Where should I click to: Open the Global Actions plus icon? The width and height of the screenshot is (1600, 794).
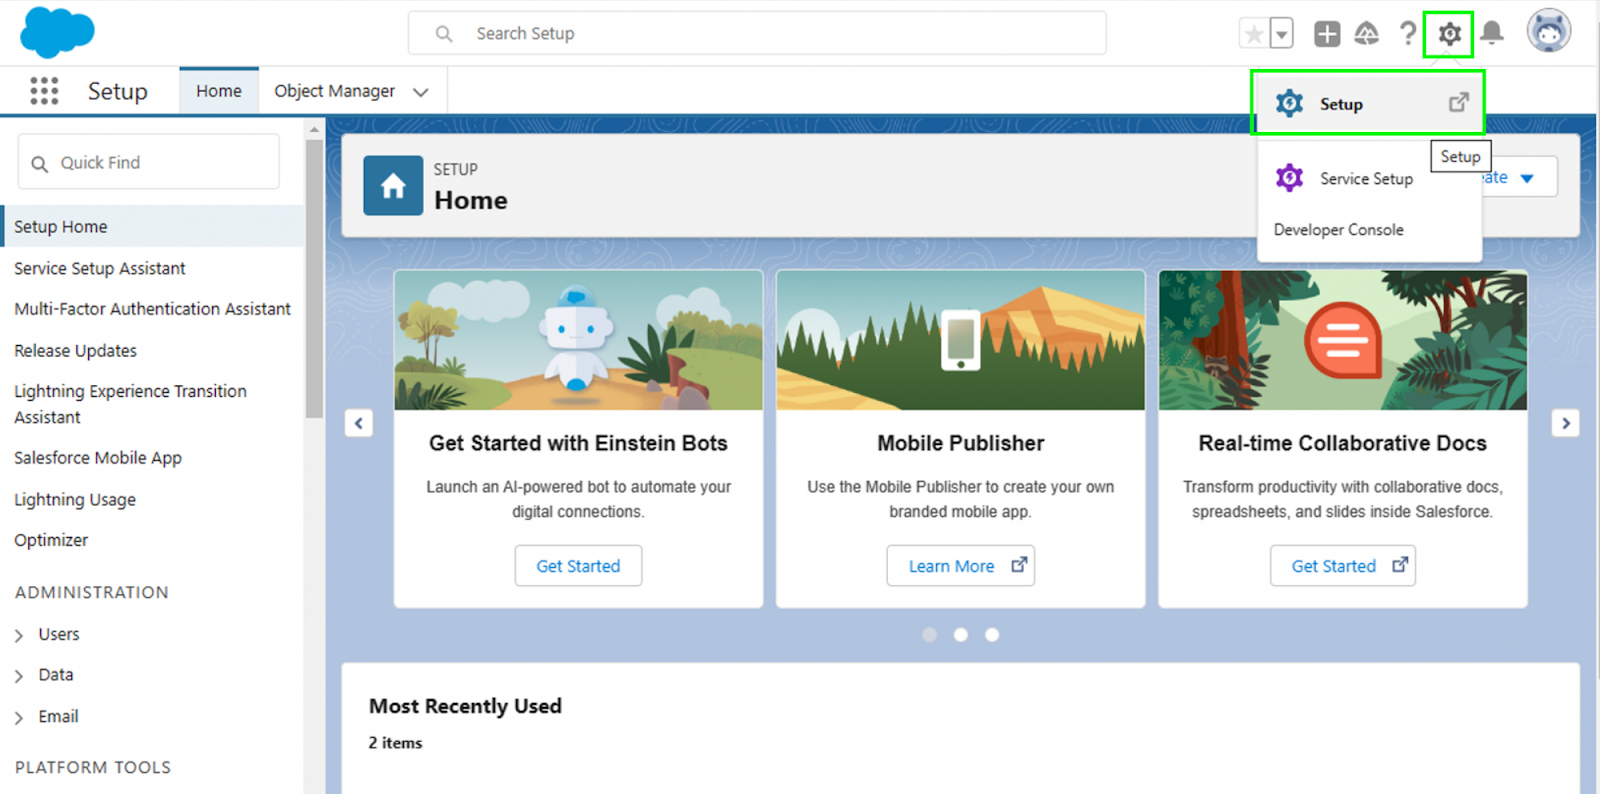[x=1327, y=34]
